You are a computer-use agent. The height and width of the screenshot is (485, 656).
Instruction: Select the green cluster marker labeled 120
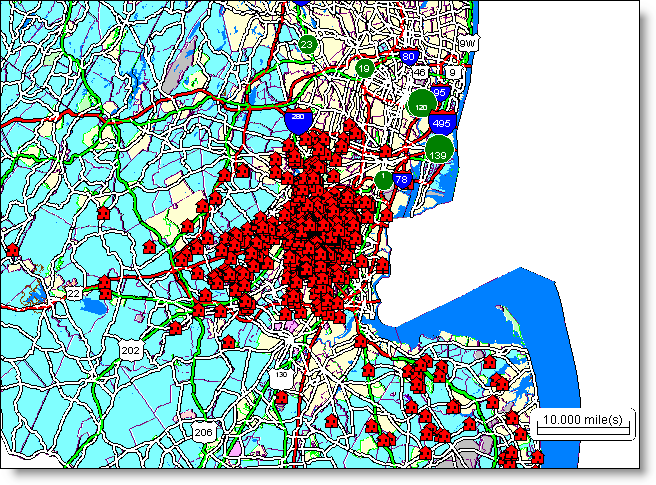click(x=422, y=104)
